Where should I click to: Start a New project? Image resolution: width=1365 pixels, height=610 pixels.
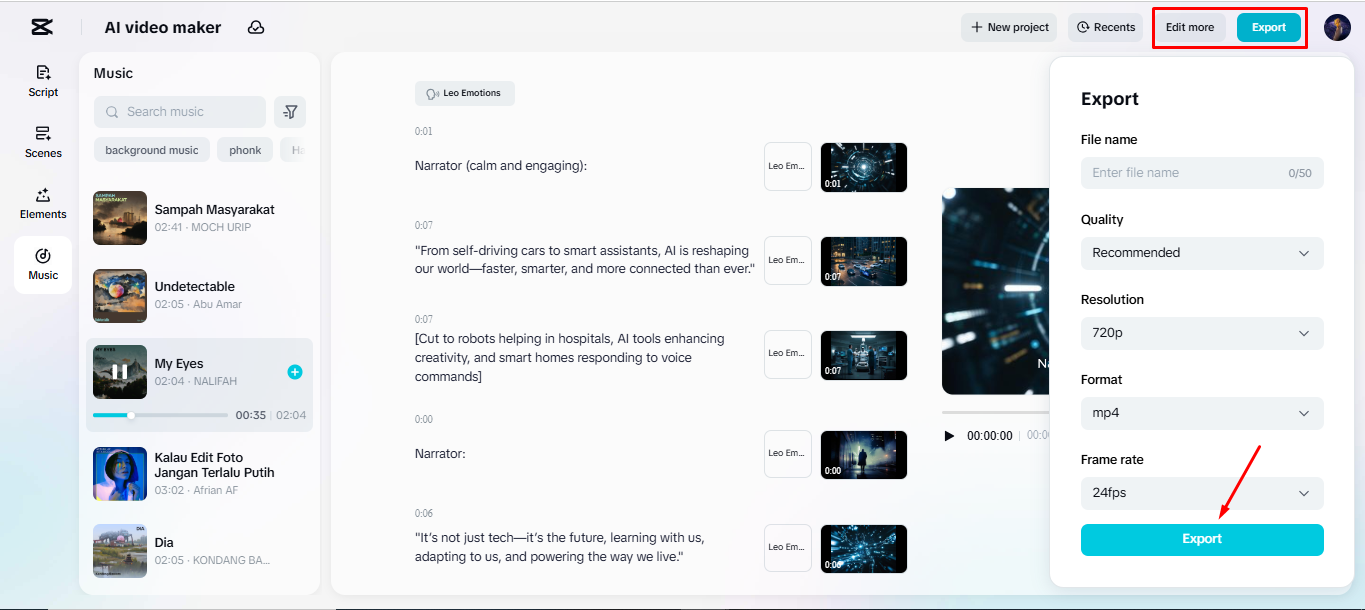click(x=1008, y=27)
